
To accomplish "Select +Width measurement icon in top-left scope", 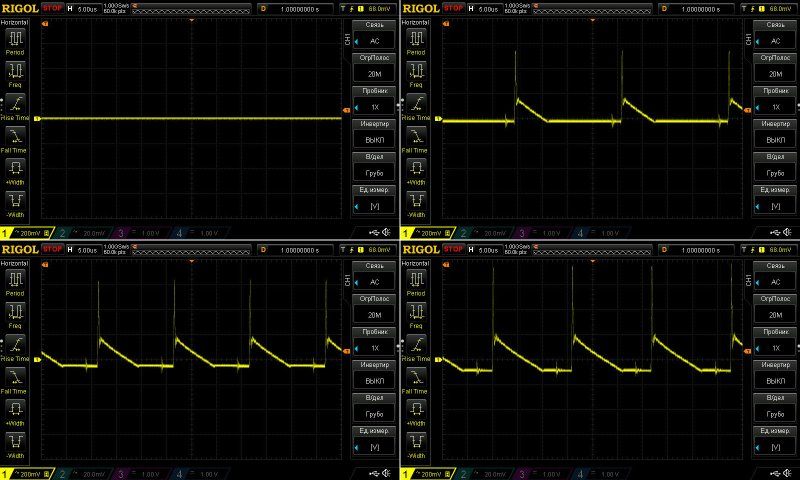I will (x=17, y=167).
